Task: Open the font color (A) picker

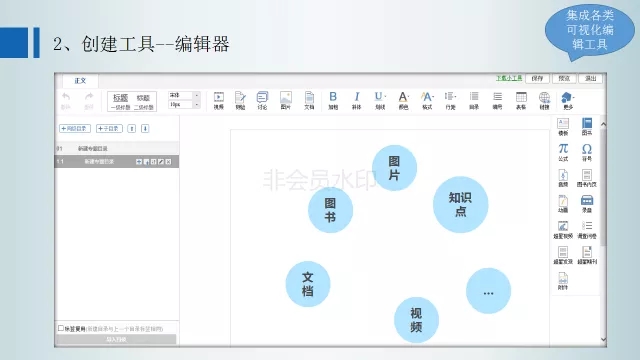Action: click(403, 100)
